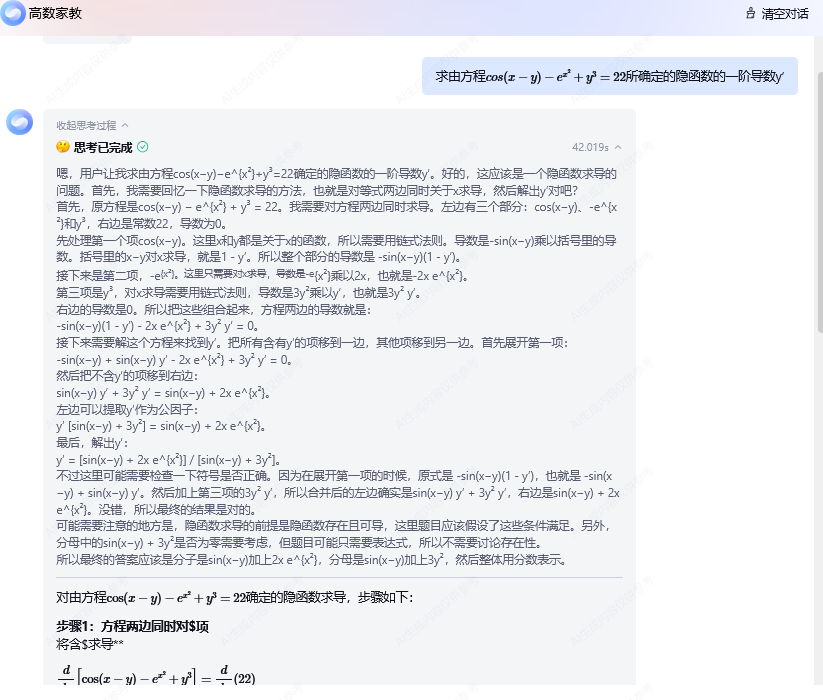Click the final result line y′ = [sin(x−y)…
Image resolution: width=823 pixels, height=700 pixels.
coord(168,460)
